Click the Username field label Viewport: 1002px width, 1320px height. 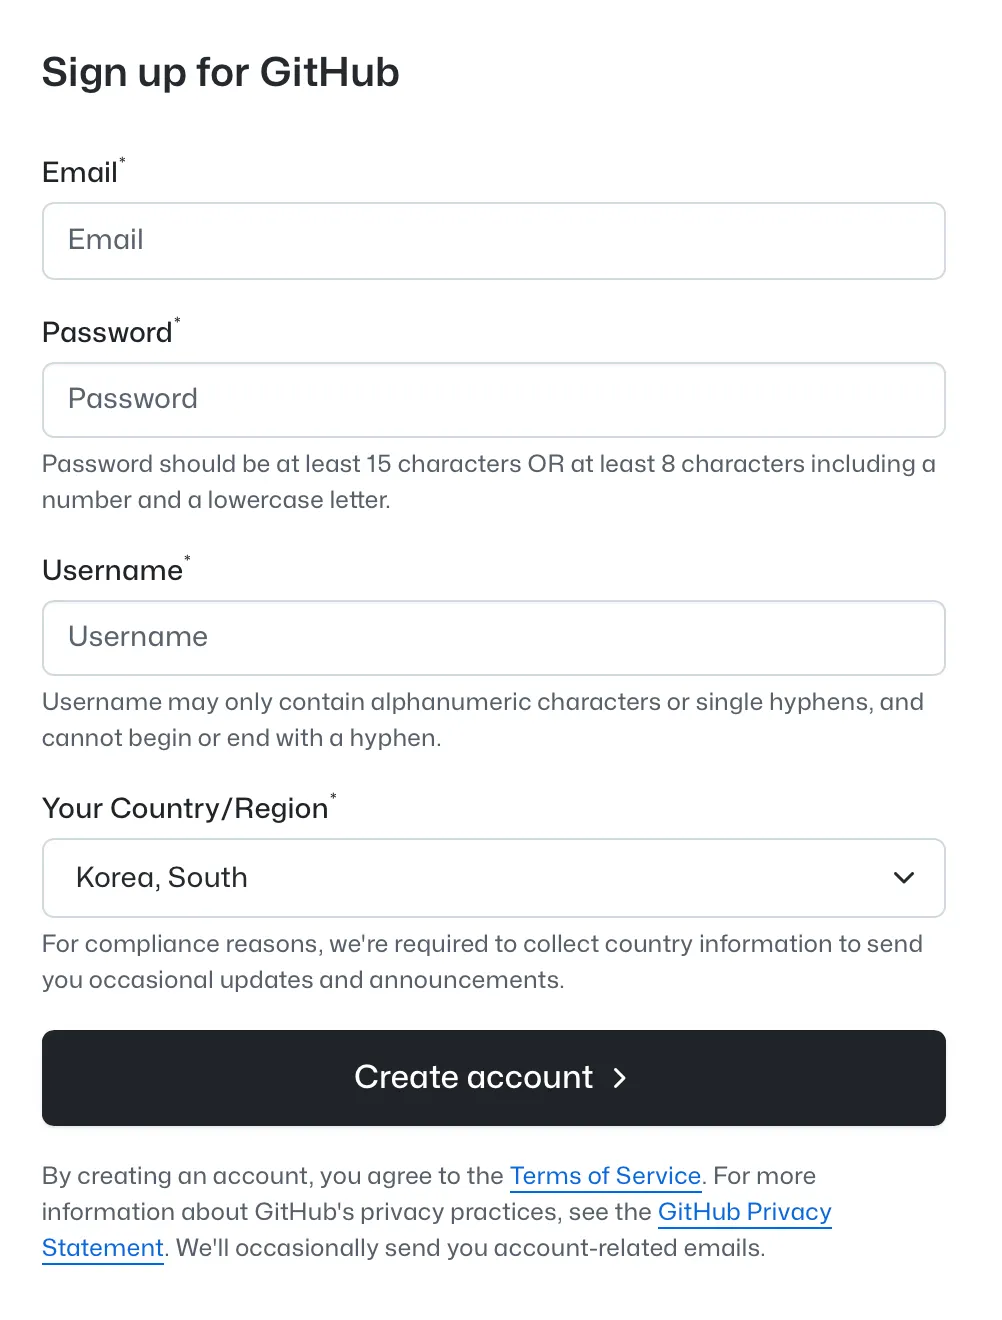(x=112, y=571)
